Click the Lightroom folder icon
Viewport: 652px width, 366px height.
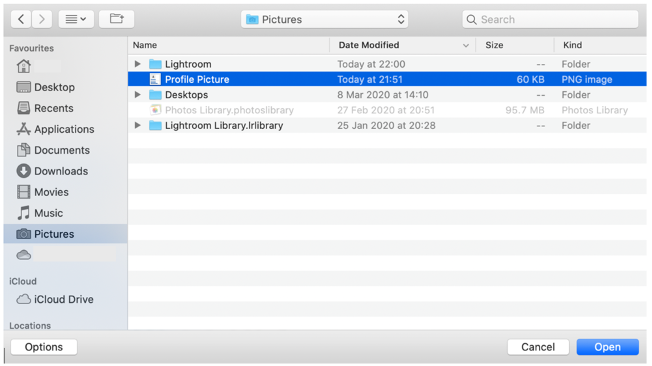[155, 64]
